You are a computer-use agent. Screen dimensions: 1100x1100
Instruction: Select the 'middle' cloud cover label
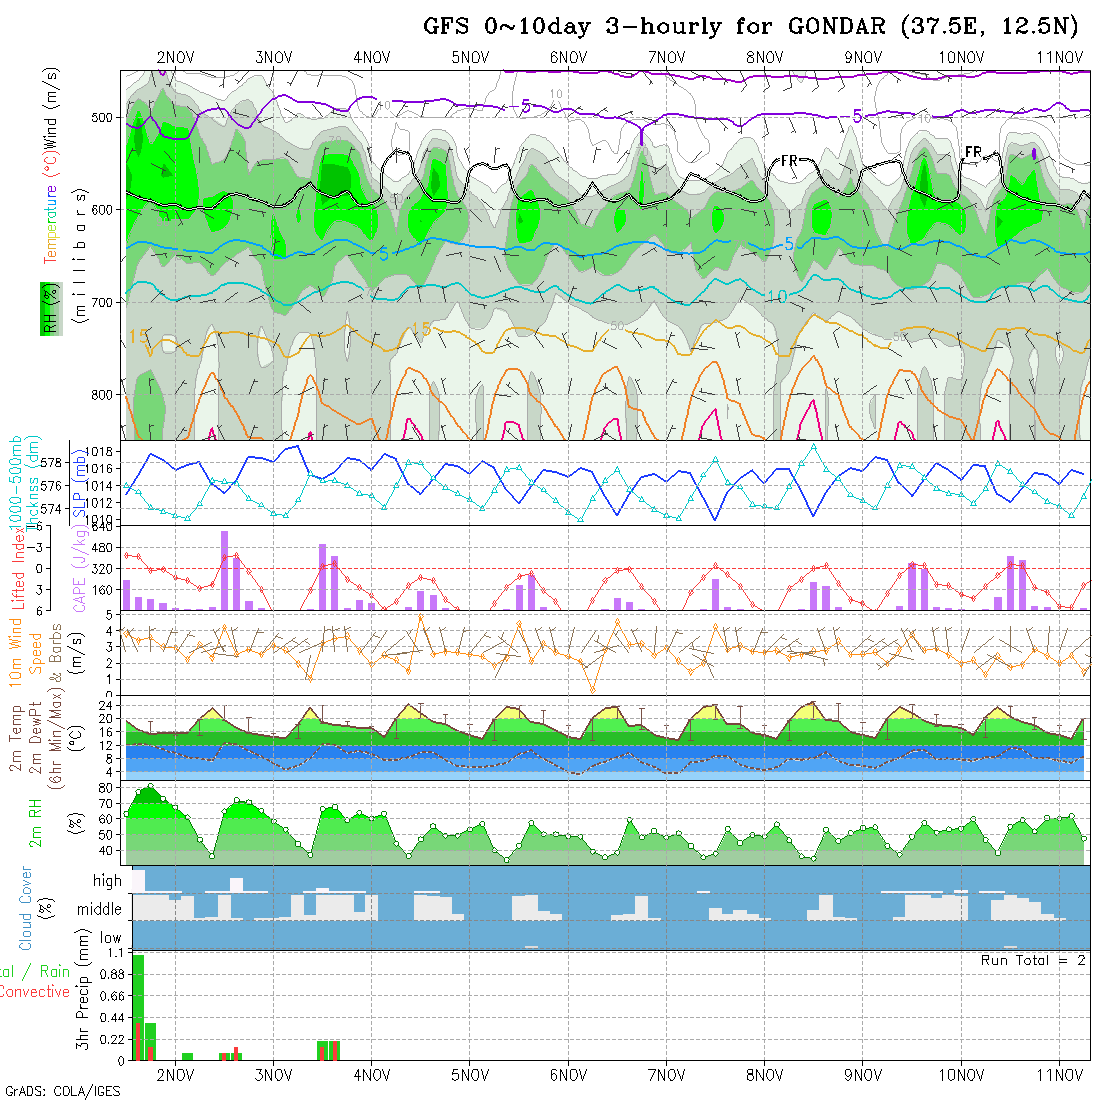click(x=100, y=910)
